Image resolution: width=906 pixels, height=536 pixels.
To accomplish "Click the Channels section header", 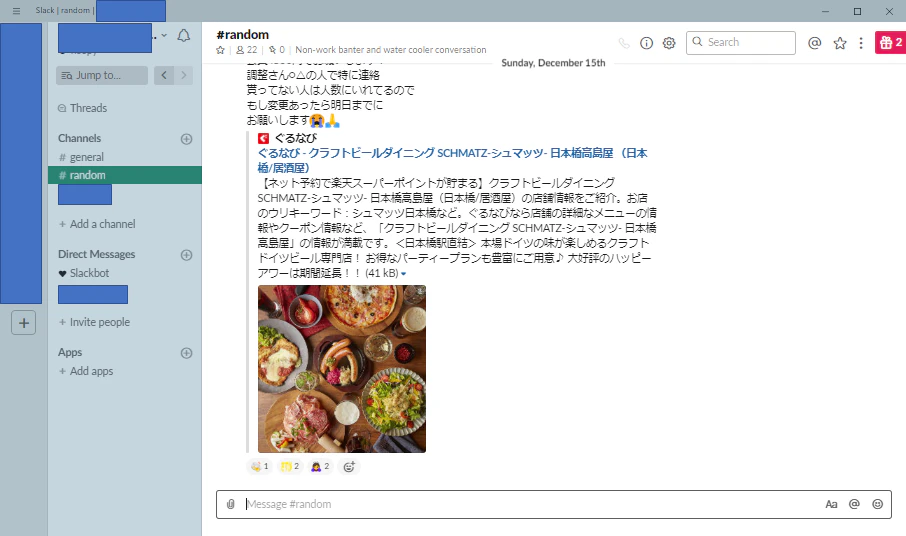I will 79,138.
